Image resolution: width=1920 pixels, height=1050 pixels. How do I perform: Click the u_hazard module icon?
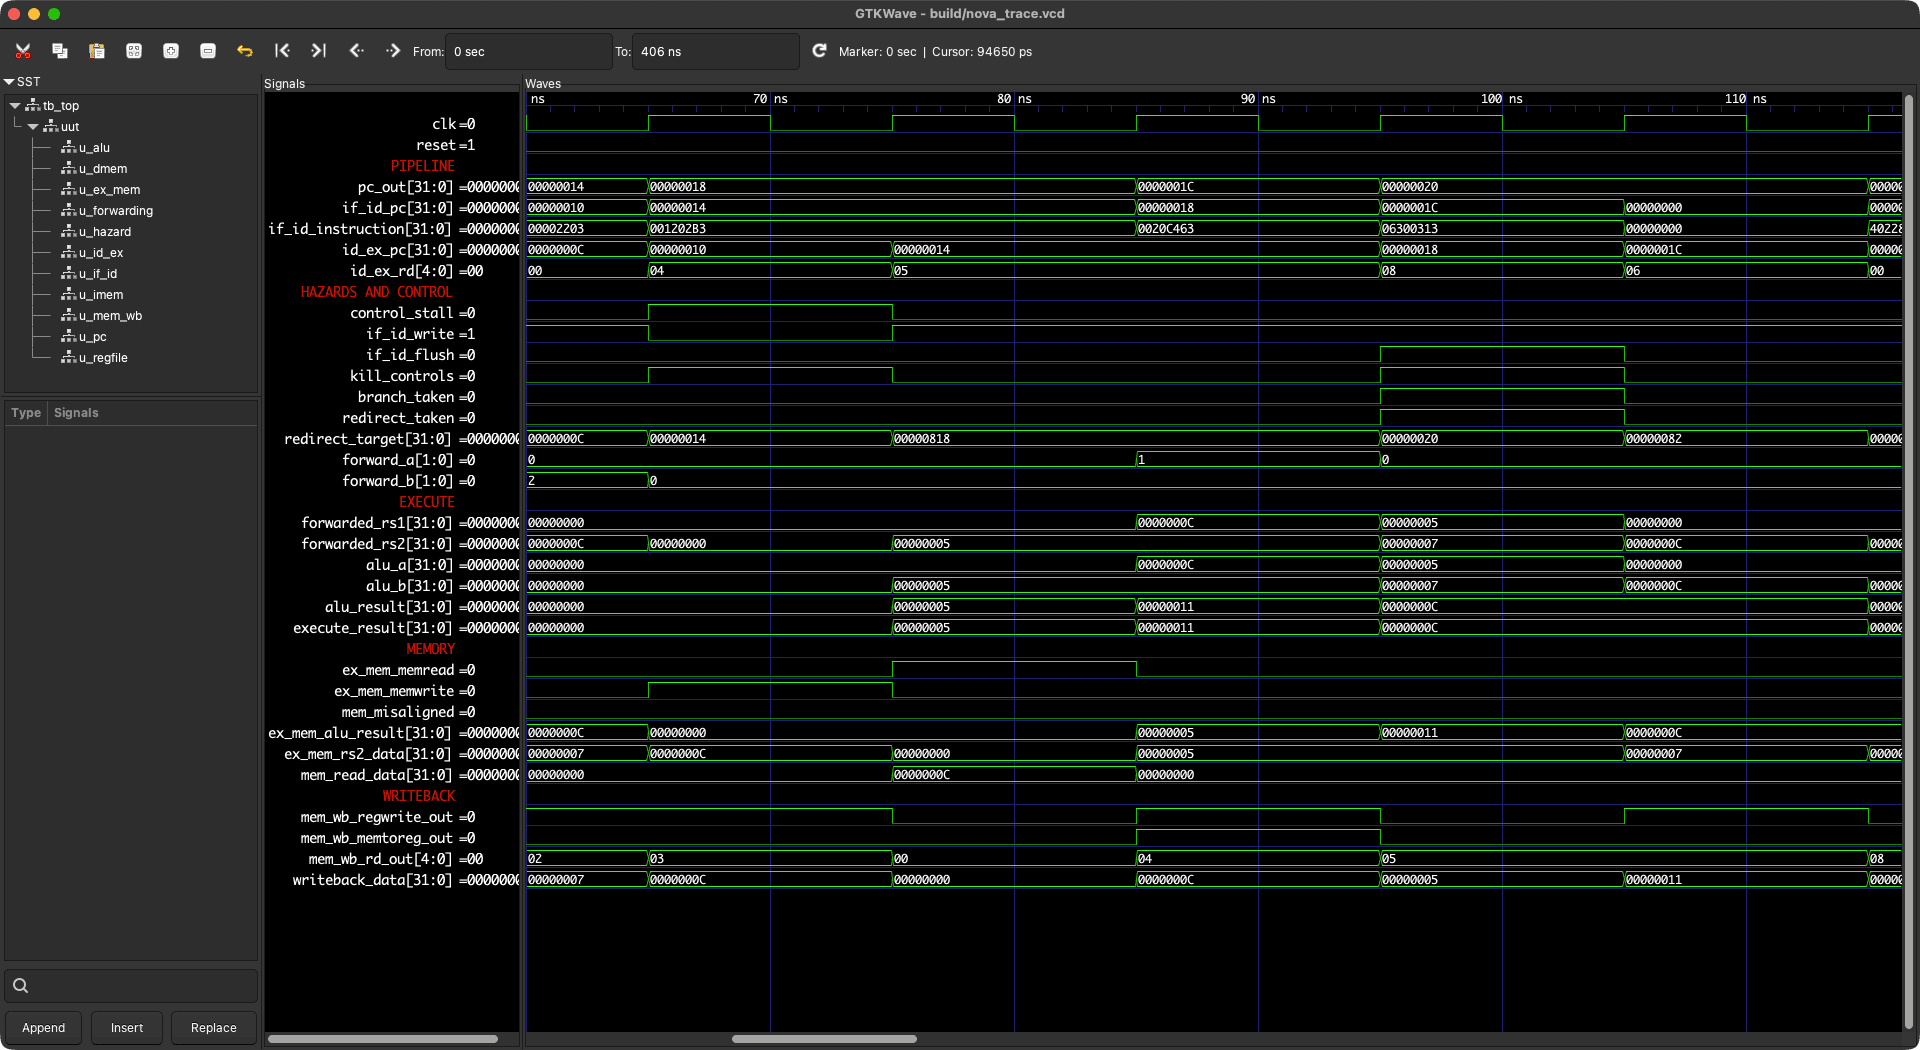tap(68, 232)
